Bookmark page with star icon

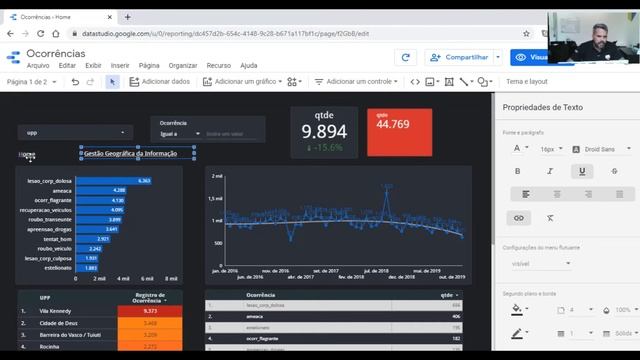click(x=526, y=34)
